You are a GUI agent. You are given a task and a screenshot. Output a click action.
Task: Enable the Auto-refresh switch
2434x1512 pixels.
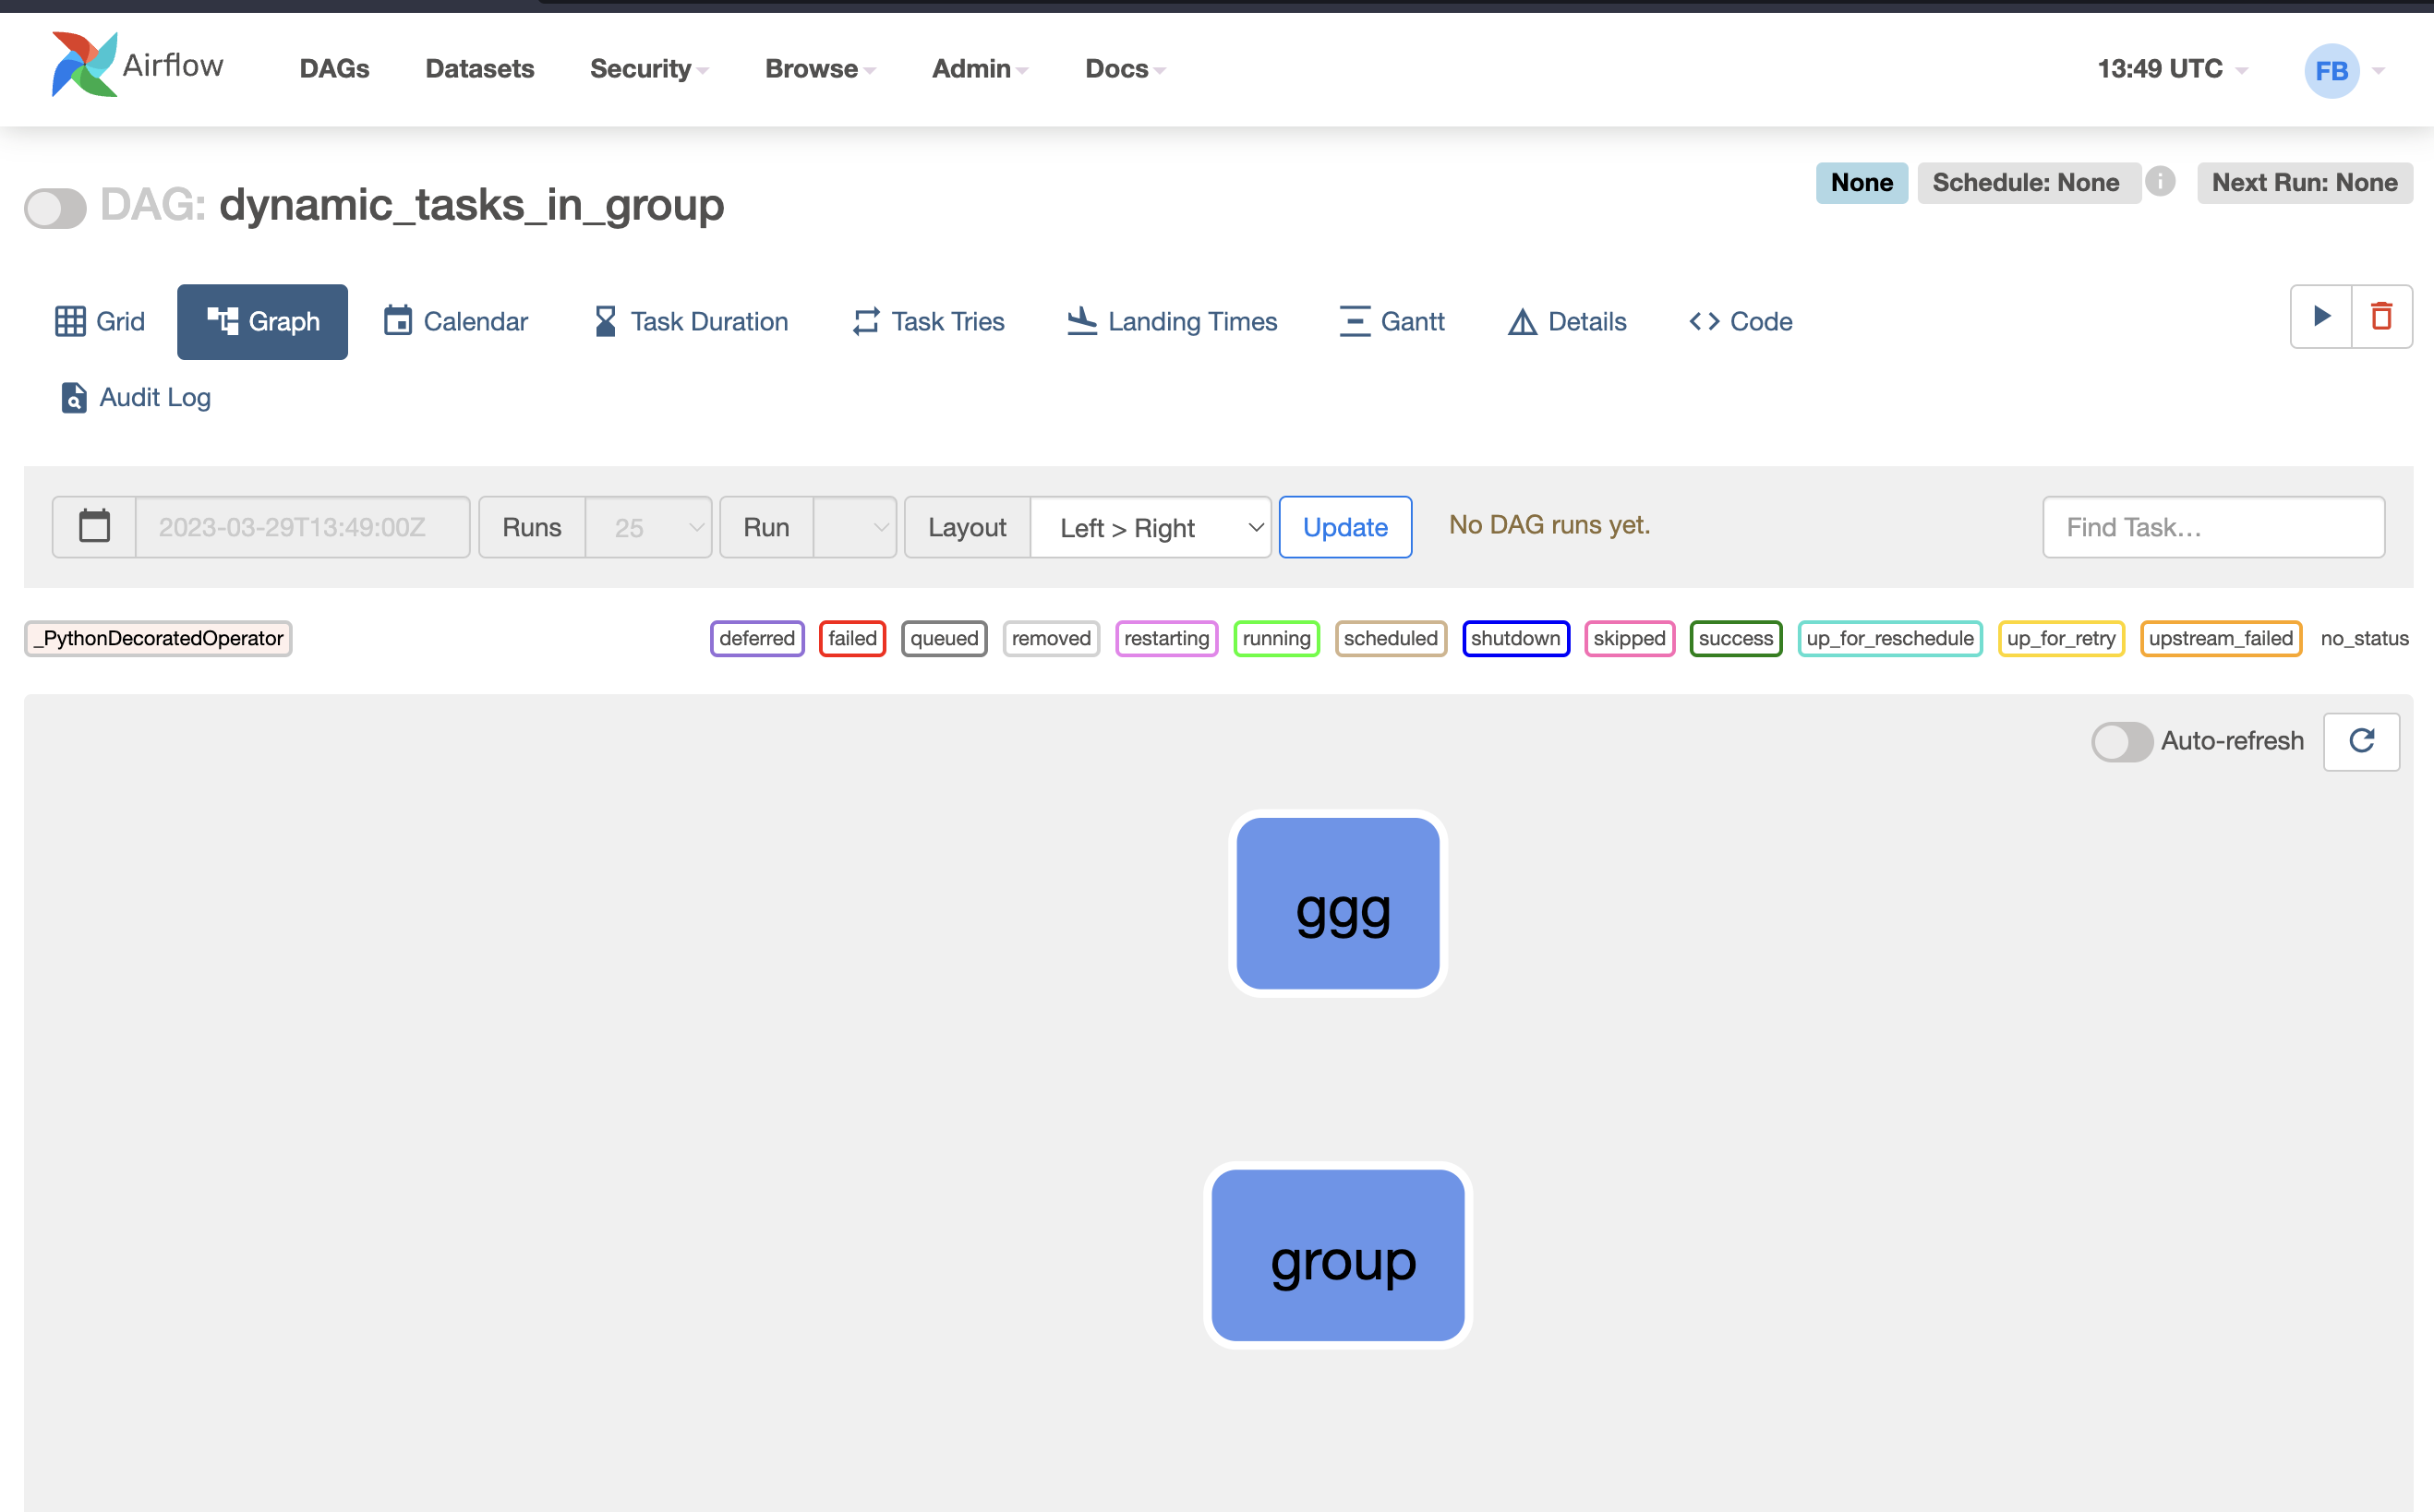coord(2121,741)
